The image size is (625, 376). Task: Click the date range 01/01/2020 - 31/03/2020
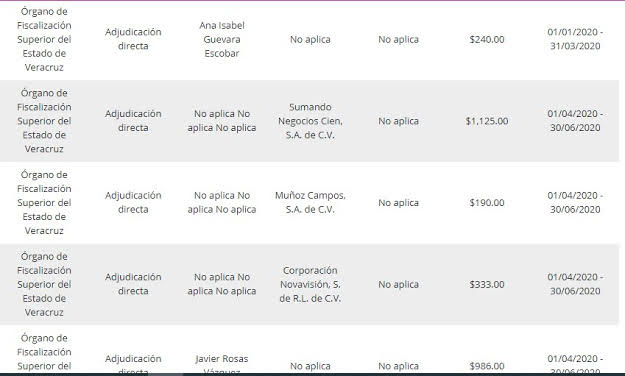(x=575, y=39)
